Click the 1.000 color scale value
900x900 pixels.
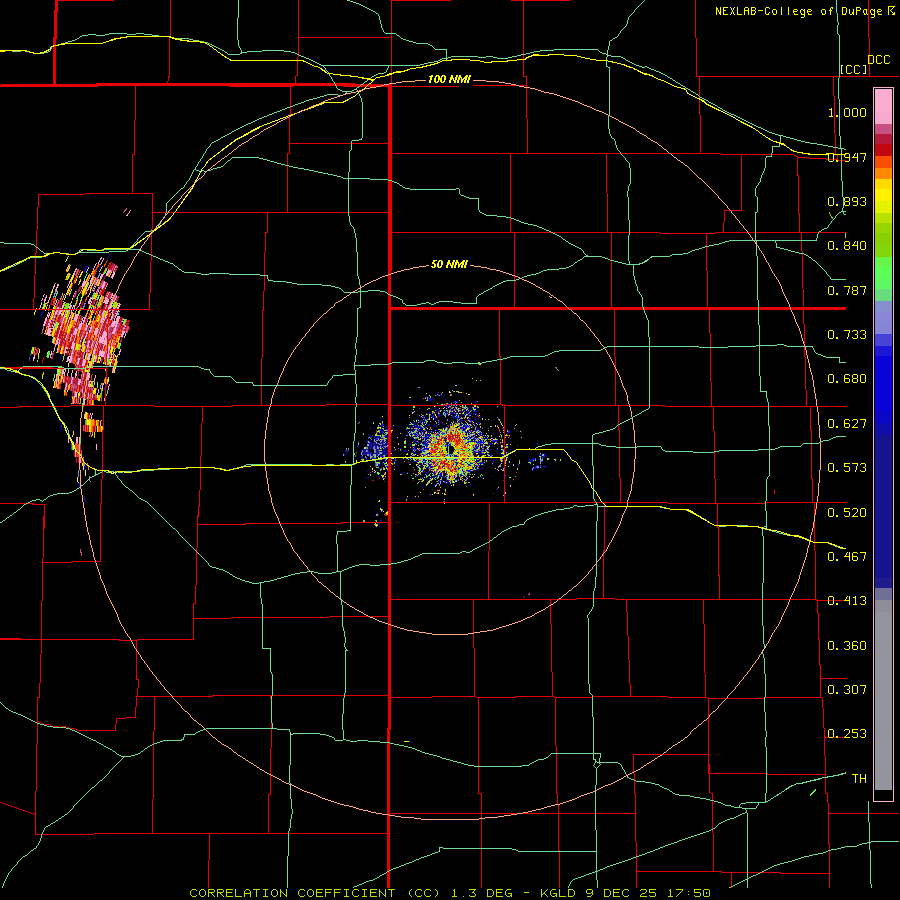pos(847,112)
